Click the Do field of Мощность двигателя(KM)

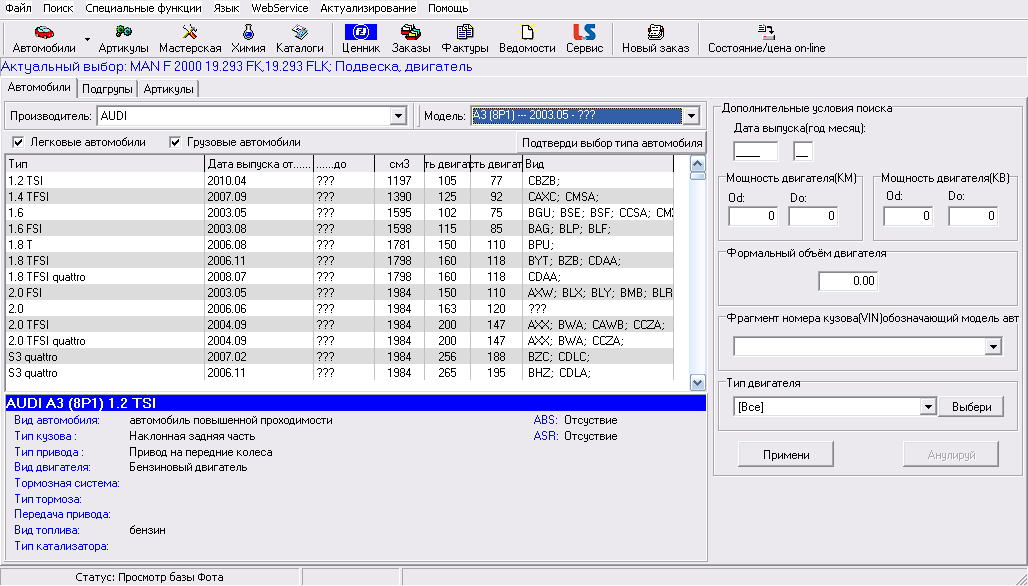point(813,216)
